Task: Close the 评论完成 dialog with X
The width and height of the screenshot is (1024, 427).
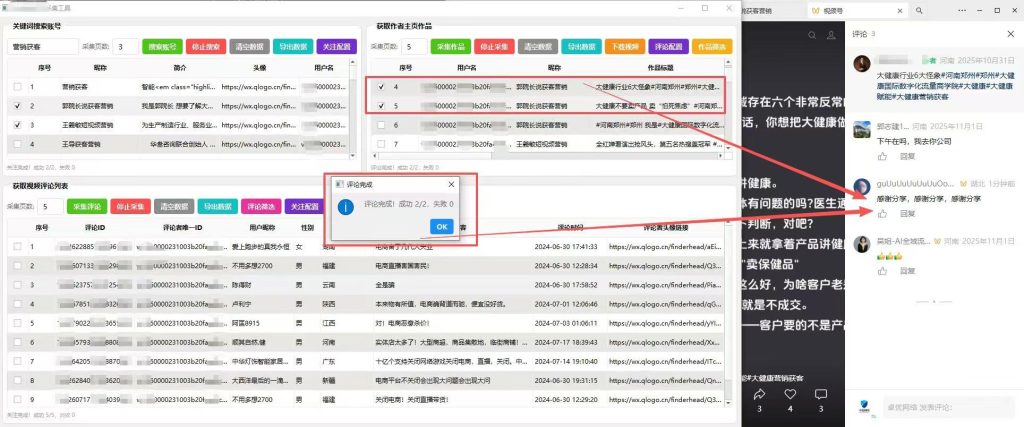Action: (451, 185)
